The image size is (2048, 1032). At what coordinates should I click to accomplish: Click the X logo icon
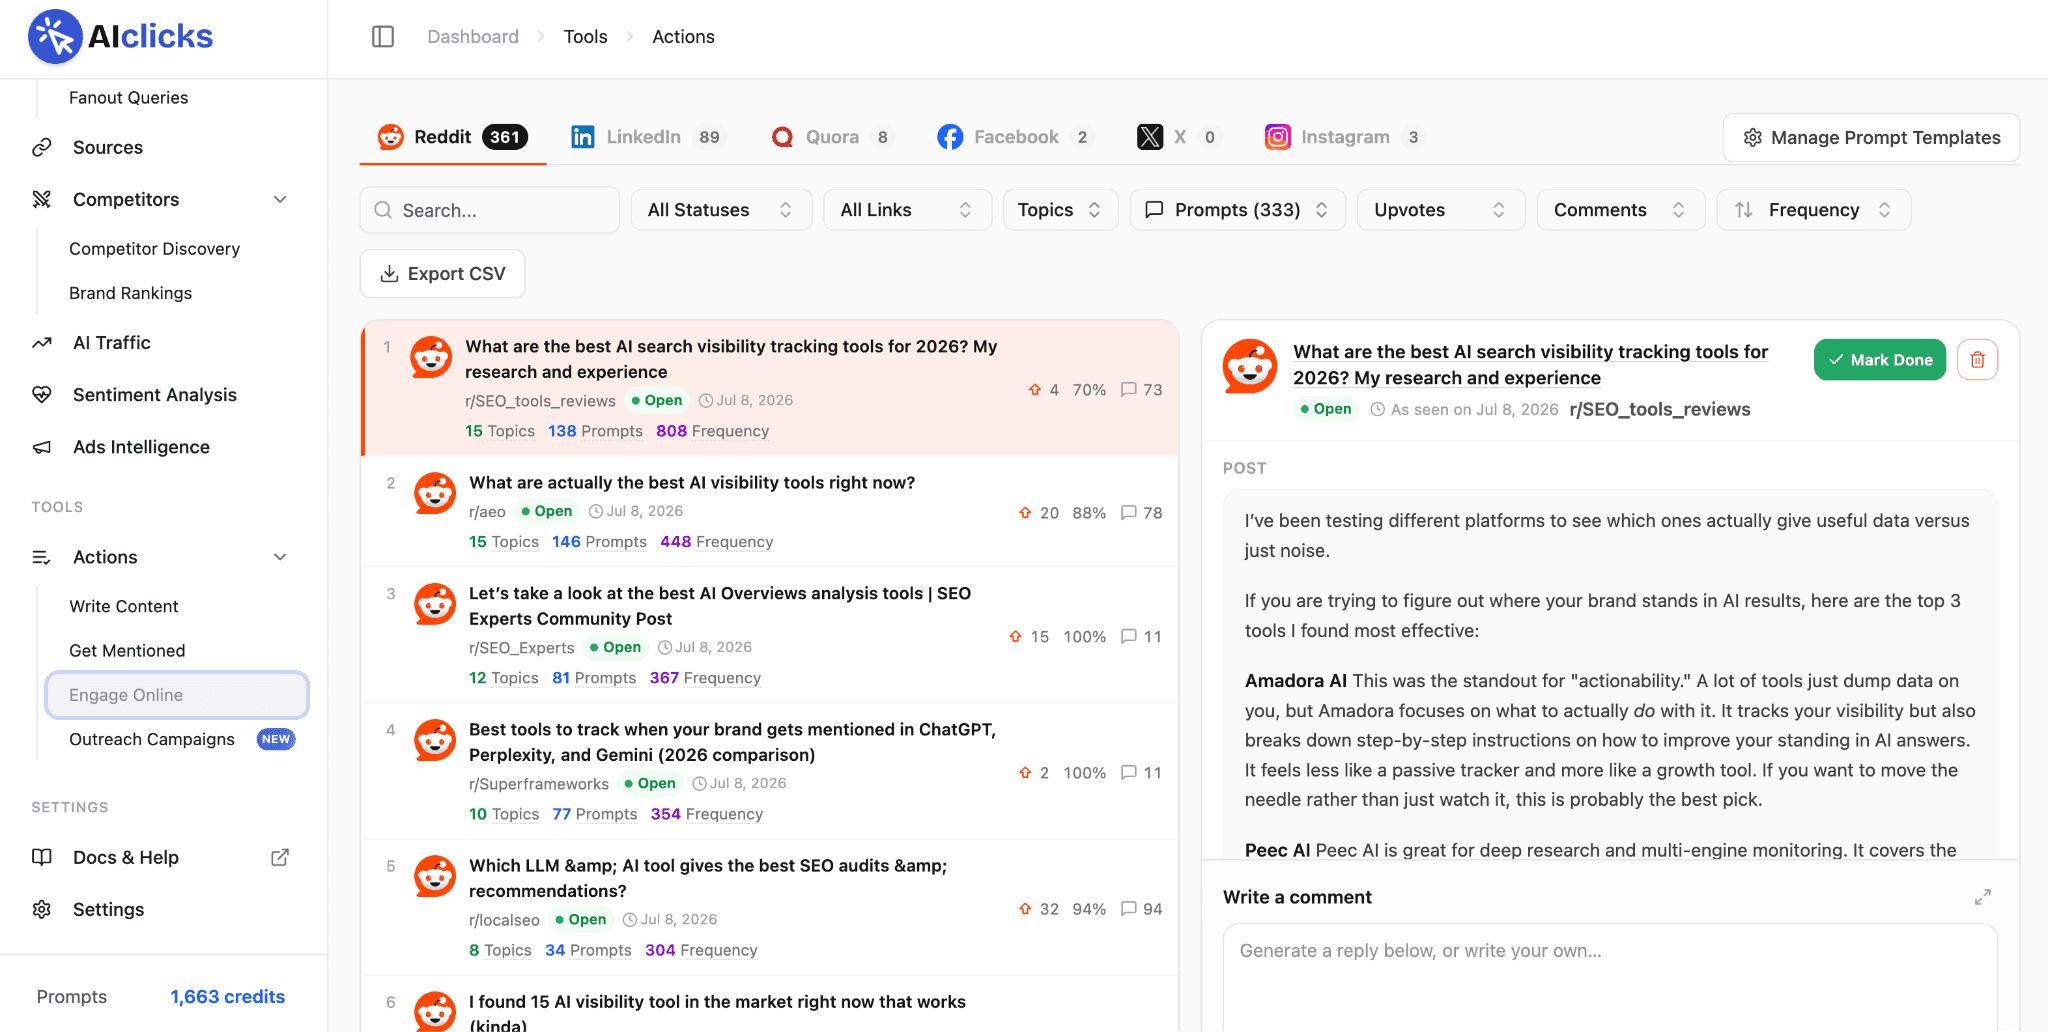click(1150, 137)
